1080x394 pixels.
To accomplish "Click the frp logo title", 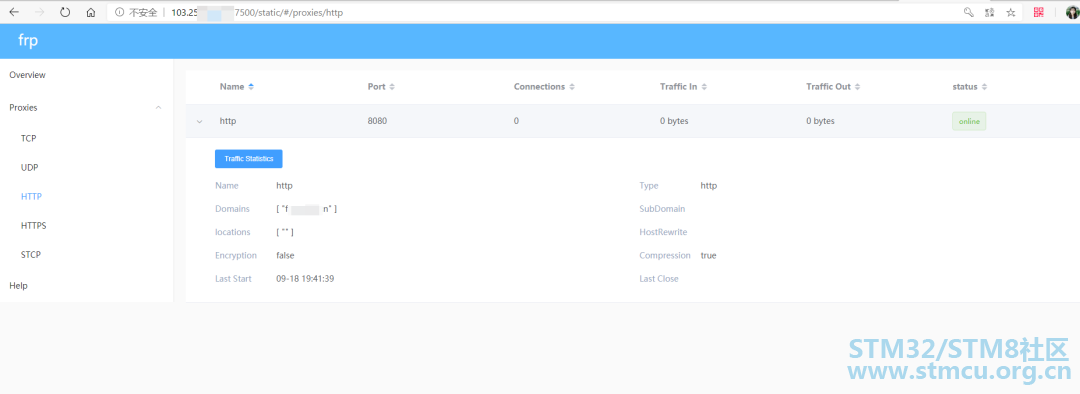I will (x=28, y=41).
